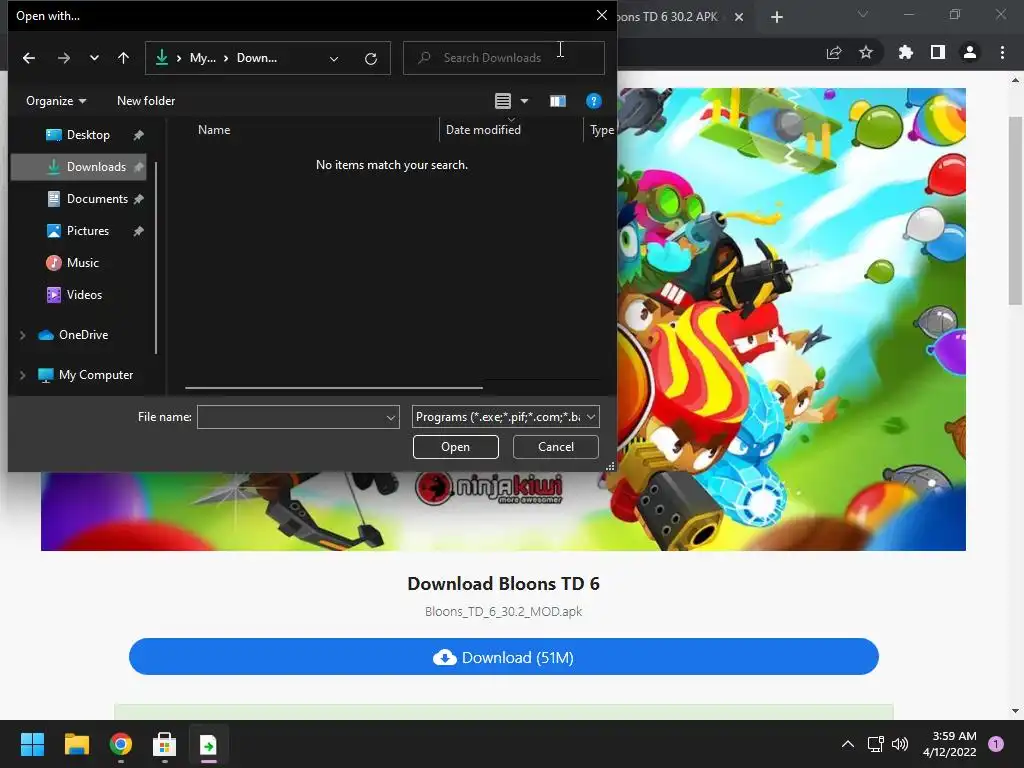
Task: Open Chrome tab search chevron
Action: [x=863, y=14]
